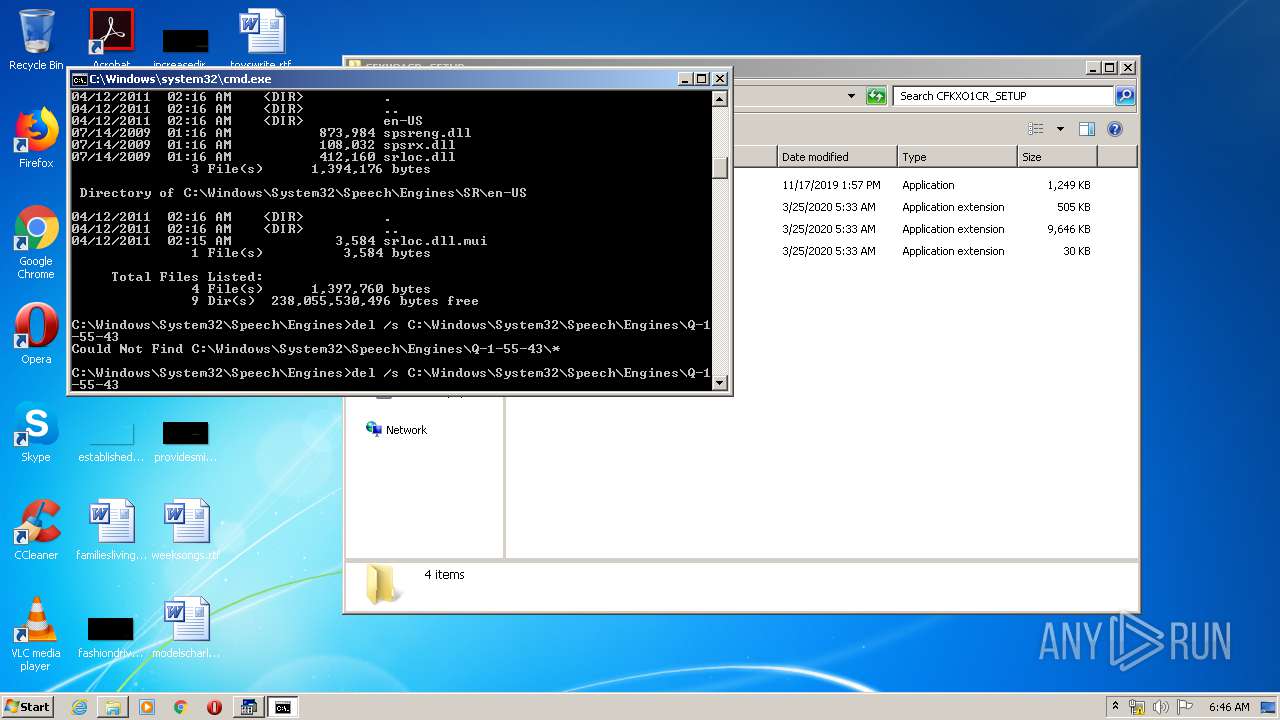Sort files by Size column header
The image size is (1280, 720).
click(x=1057, y=157)
